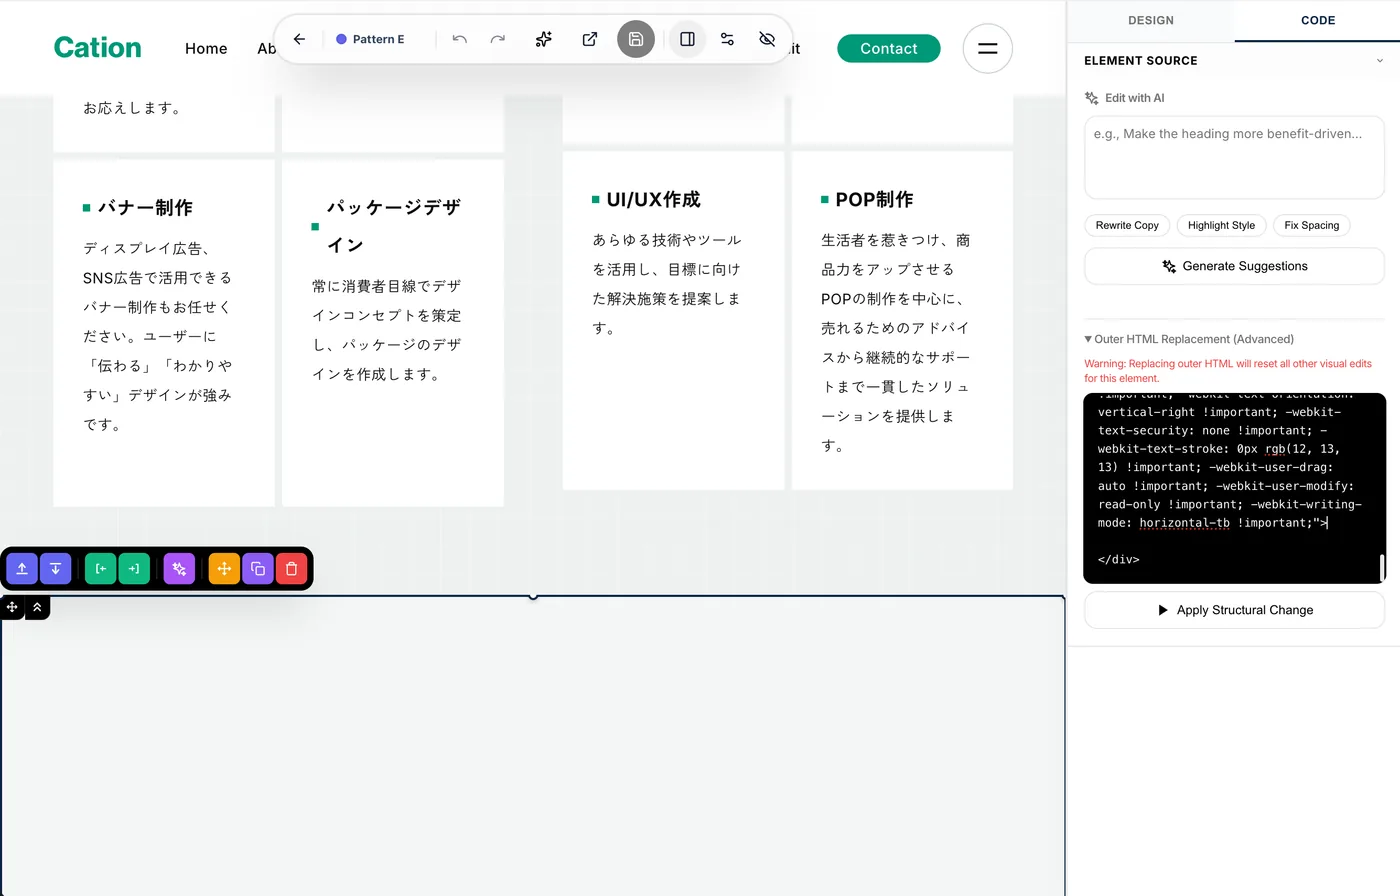Select the バナー制作 card heading
1400x896 pixels.
tap(145, 208)
